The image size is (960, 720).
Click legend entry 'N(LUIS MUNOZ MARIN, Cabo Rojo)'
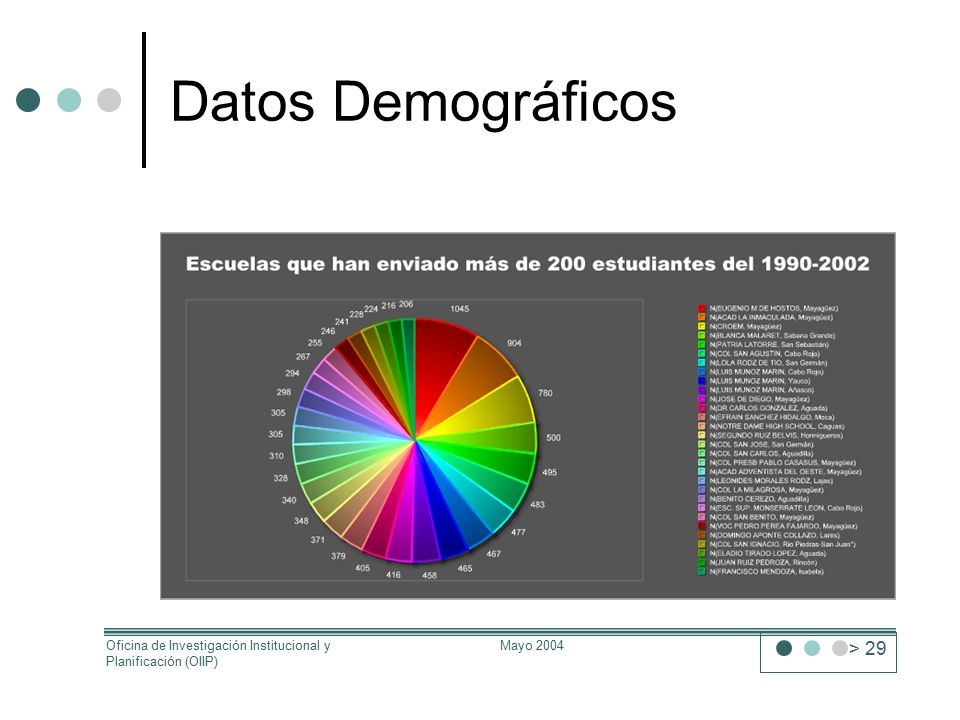[767, 372]
